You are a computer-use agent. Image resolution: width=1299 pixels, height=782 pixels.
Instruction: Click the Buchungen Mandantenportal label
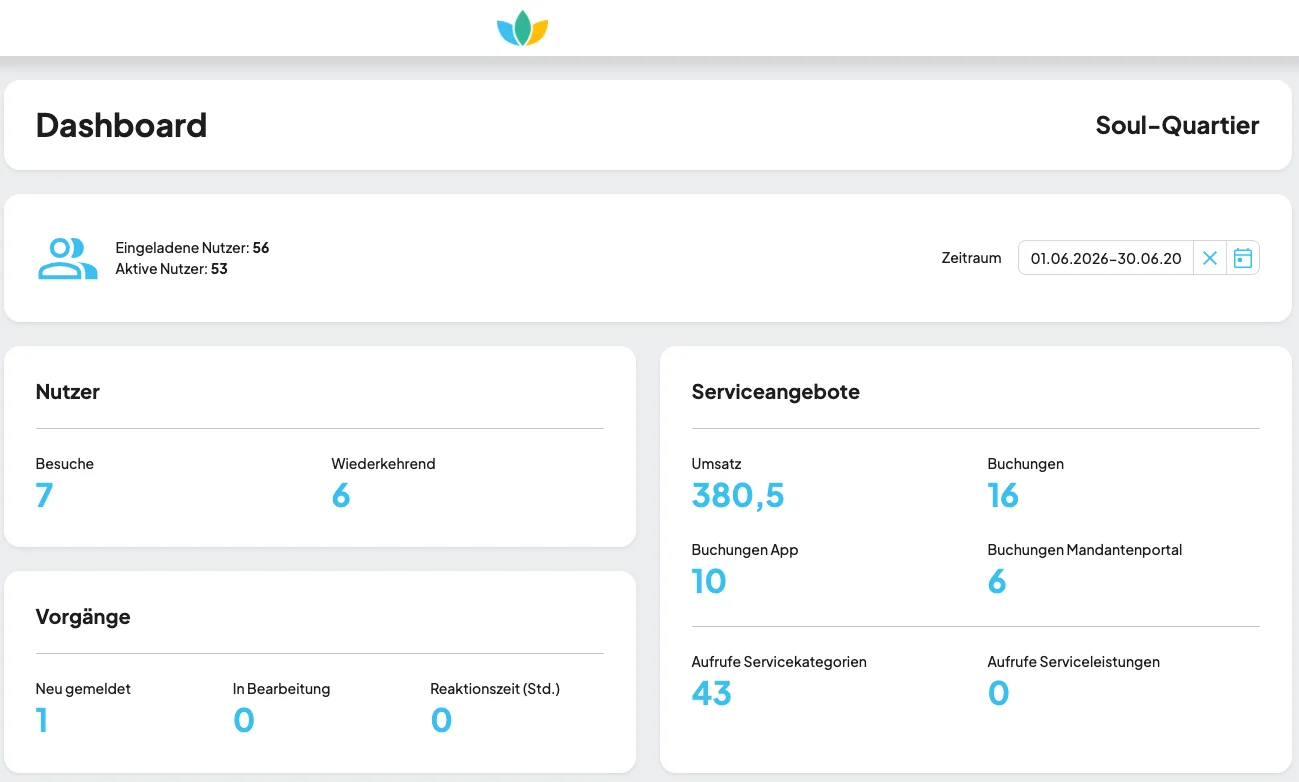(1085, 550)
